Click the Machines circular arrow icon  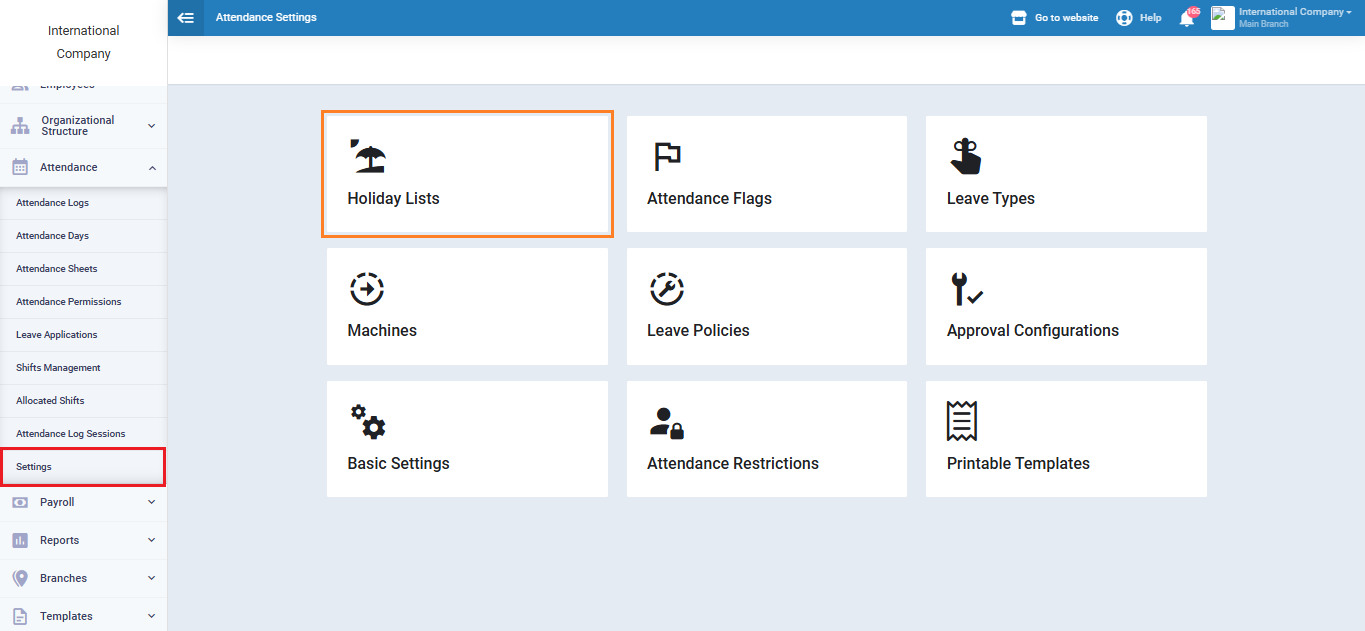click(367, 289)
